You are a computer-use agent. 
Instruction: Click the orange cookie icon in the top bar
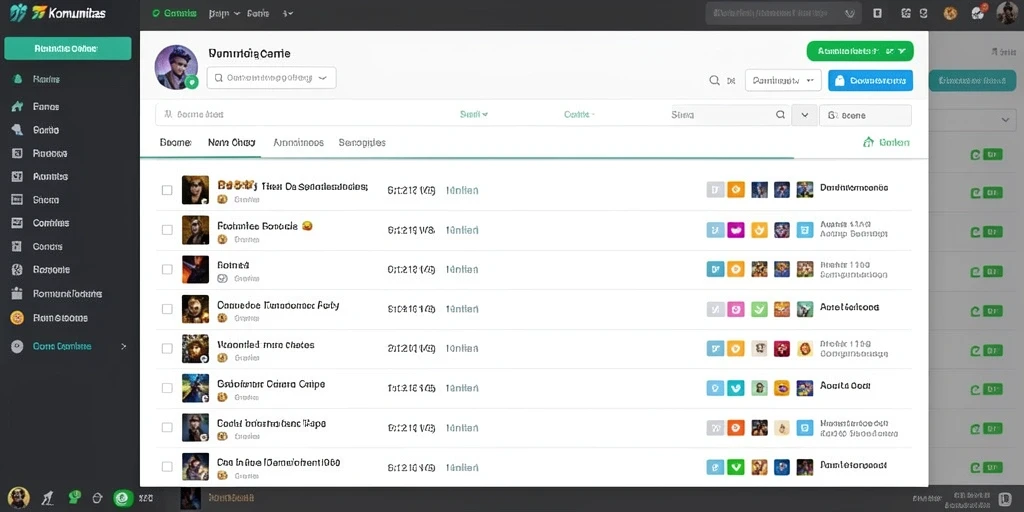(950, 13)
